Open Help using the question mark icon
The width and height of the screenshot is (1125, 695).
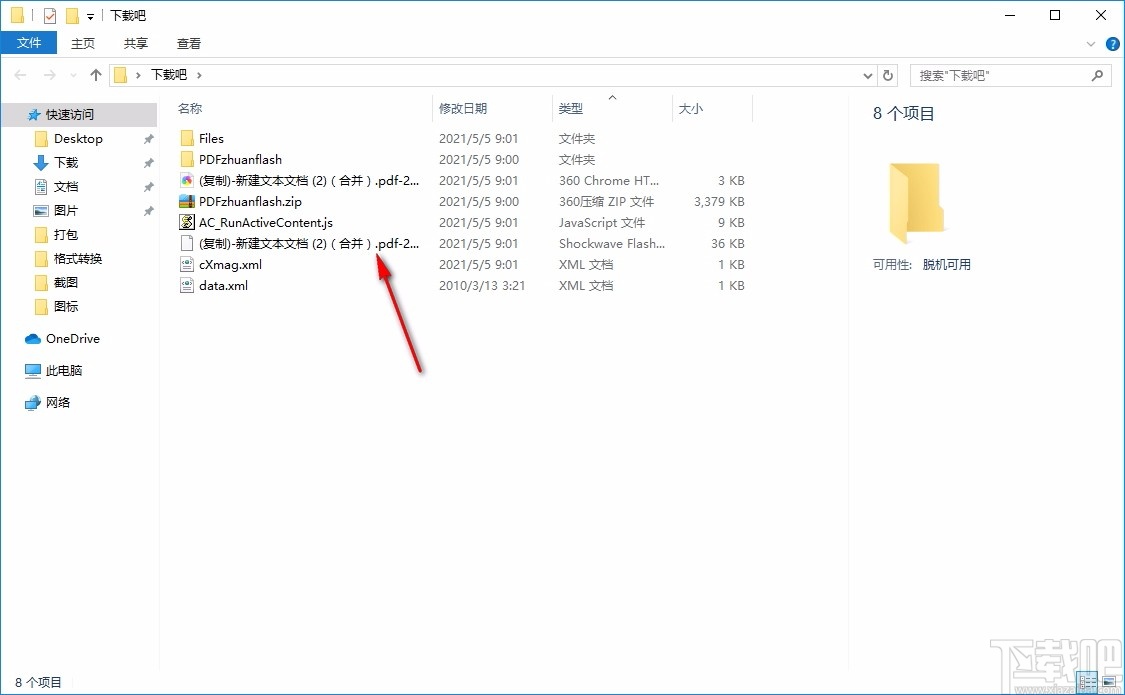pyautogui.click(x=1112, y=44)
